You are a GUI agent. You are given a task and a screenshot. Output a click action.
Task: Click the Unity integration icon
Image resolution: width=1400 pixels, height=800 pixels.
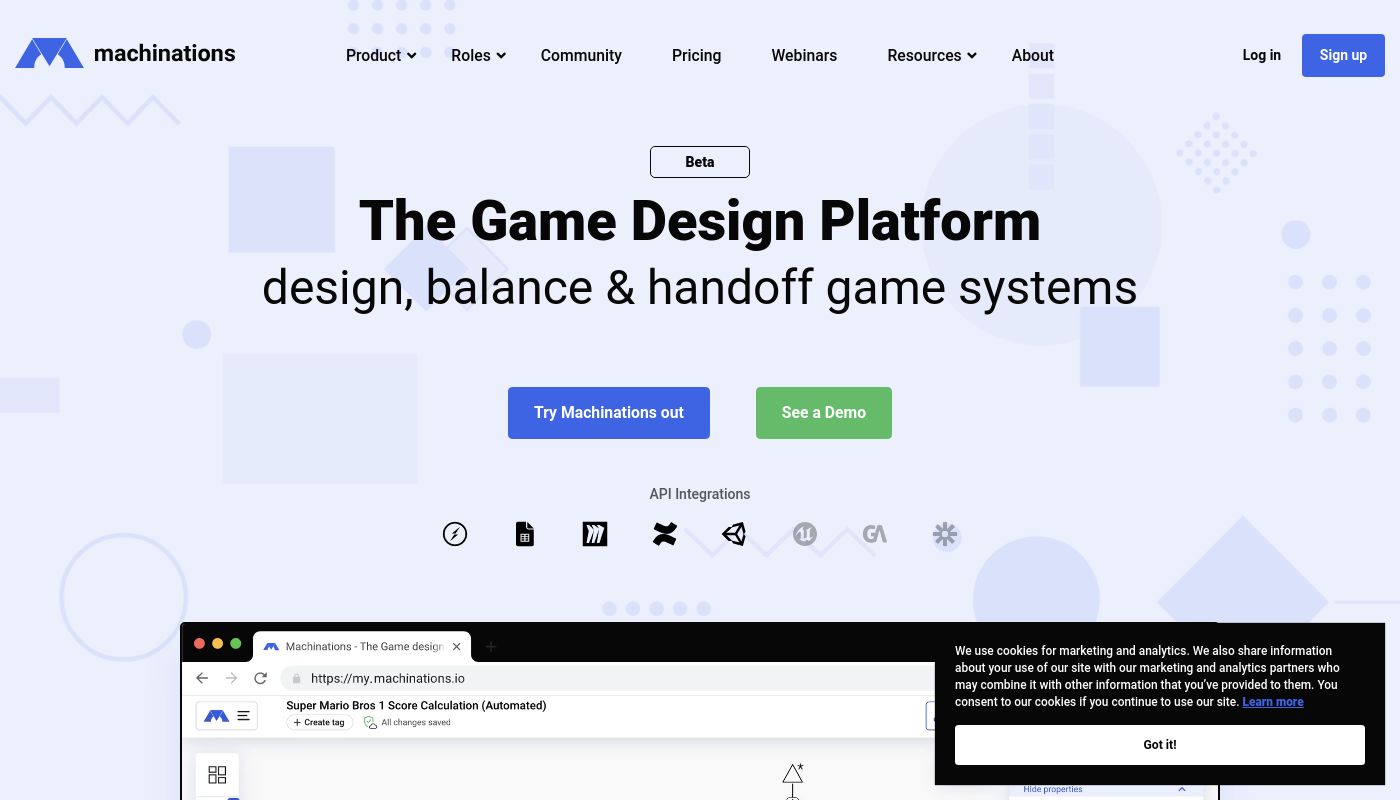pos(735,534)
